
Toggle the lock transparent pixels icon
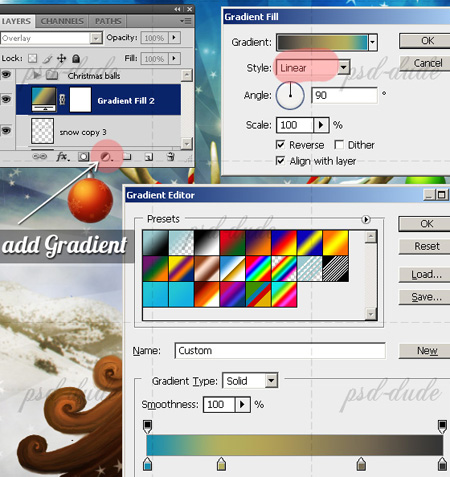pyautogui.click(x=32, y=59)
